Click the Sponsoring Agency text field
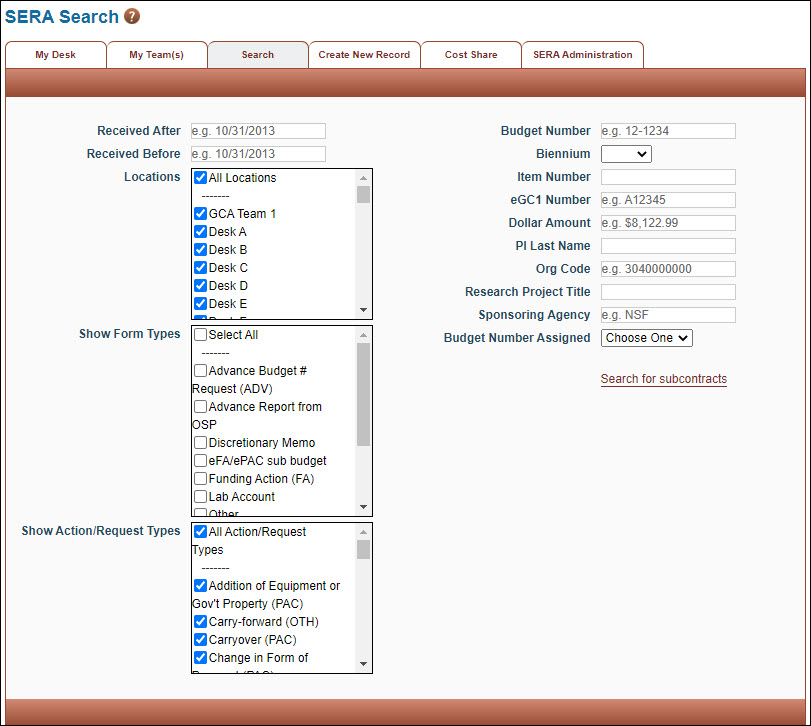Image resolution: width=811 pixels, height=726 pixels. point(668,315)
